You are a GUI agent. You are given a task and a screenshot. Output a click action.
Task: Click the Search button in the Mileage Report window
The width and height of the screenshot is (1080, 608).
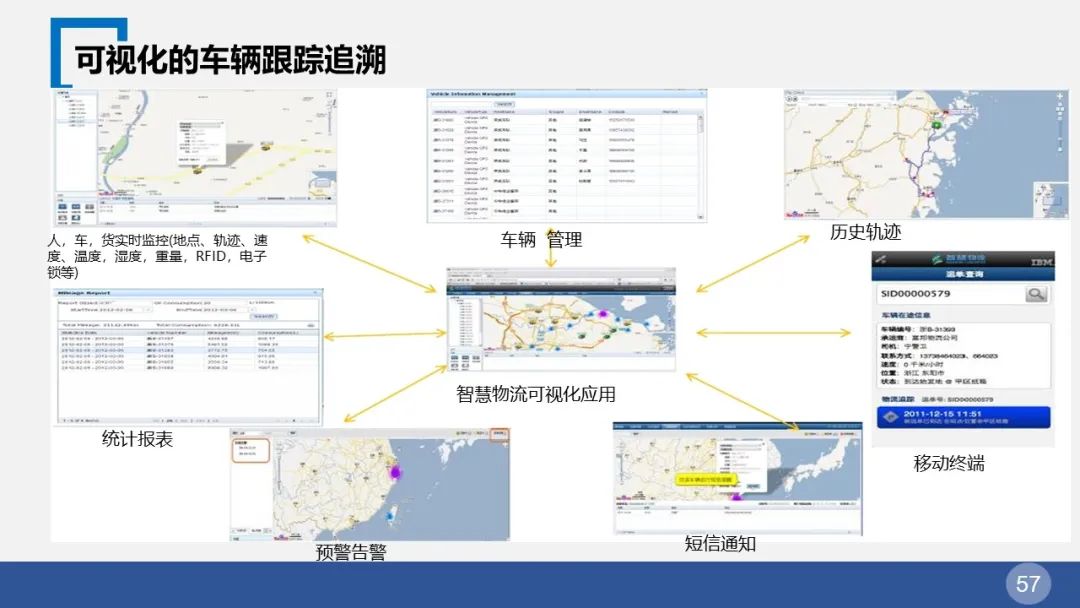[x=264, y=316]
